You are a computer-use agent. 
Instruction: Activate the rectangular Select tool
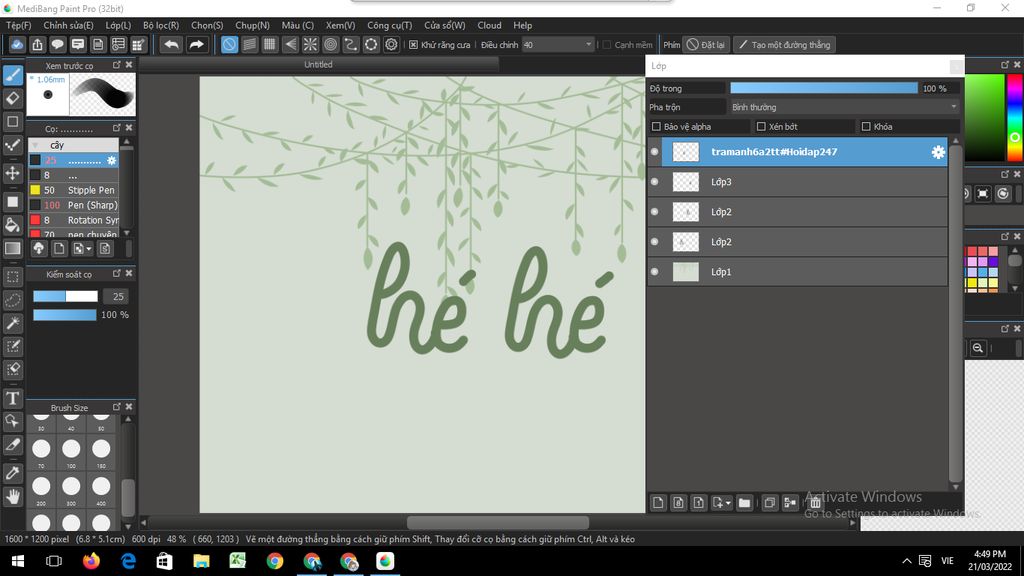point(13,276)
